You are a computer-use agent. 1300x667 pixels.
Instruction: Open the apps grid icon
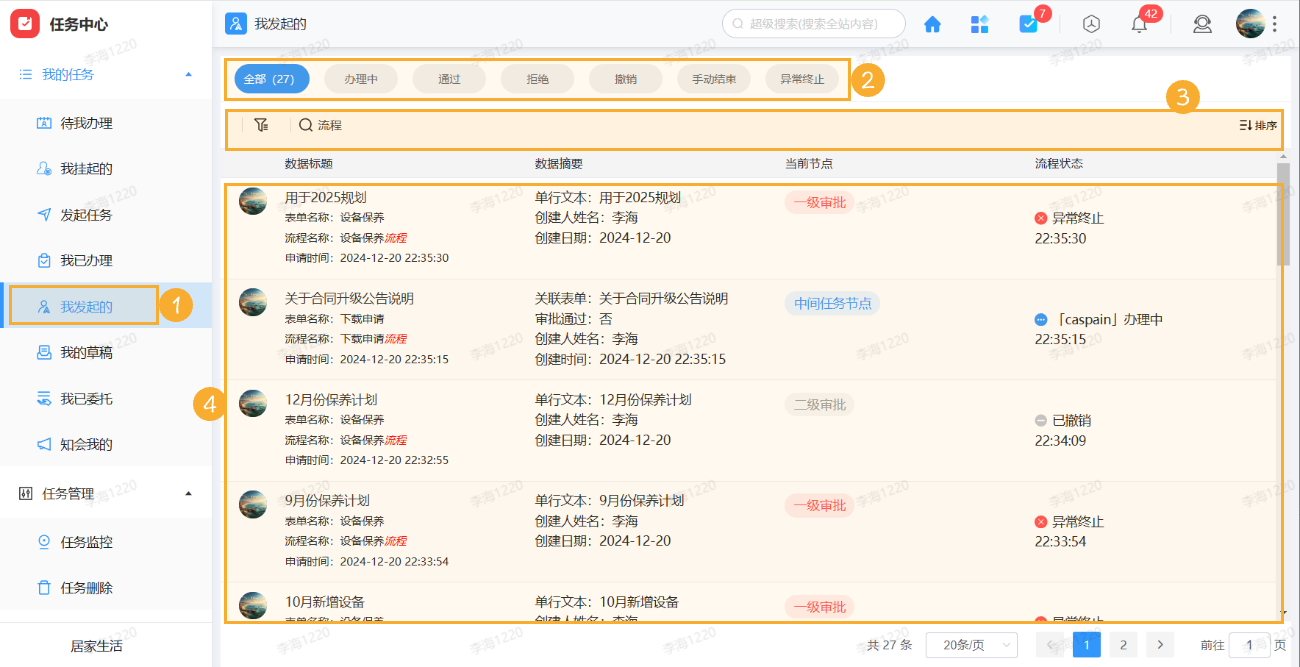click(x=979, y=23)
